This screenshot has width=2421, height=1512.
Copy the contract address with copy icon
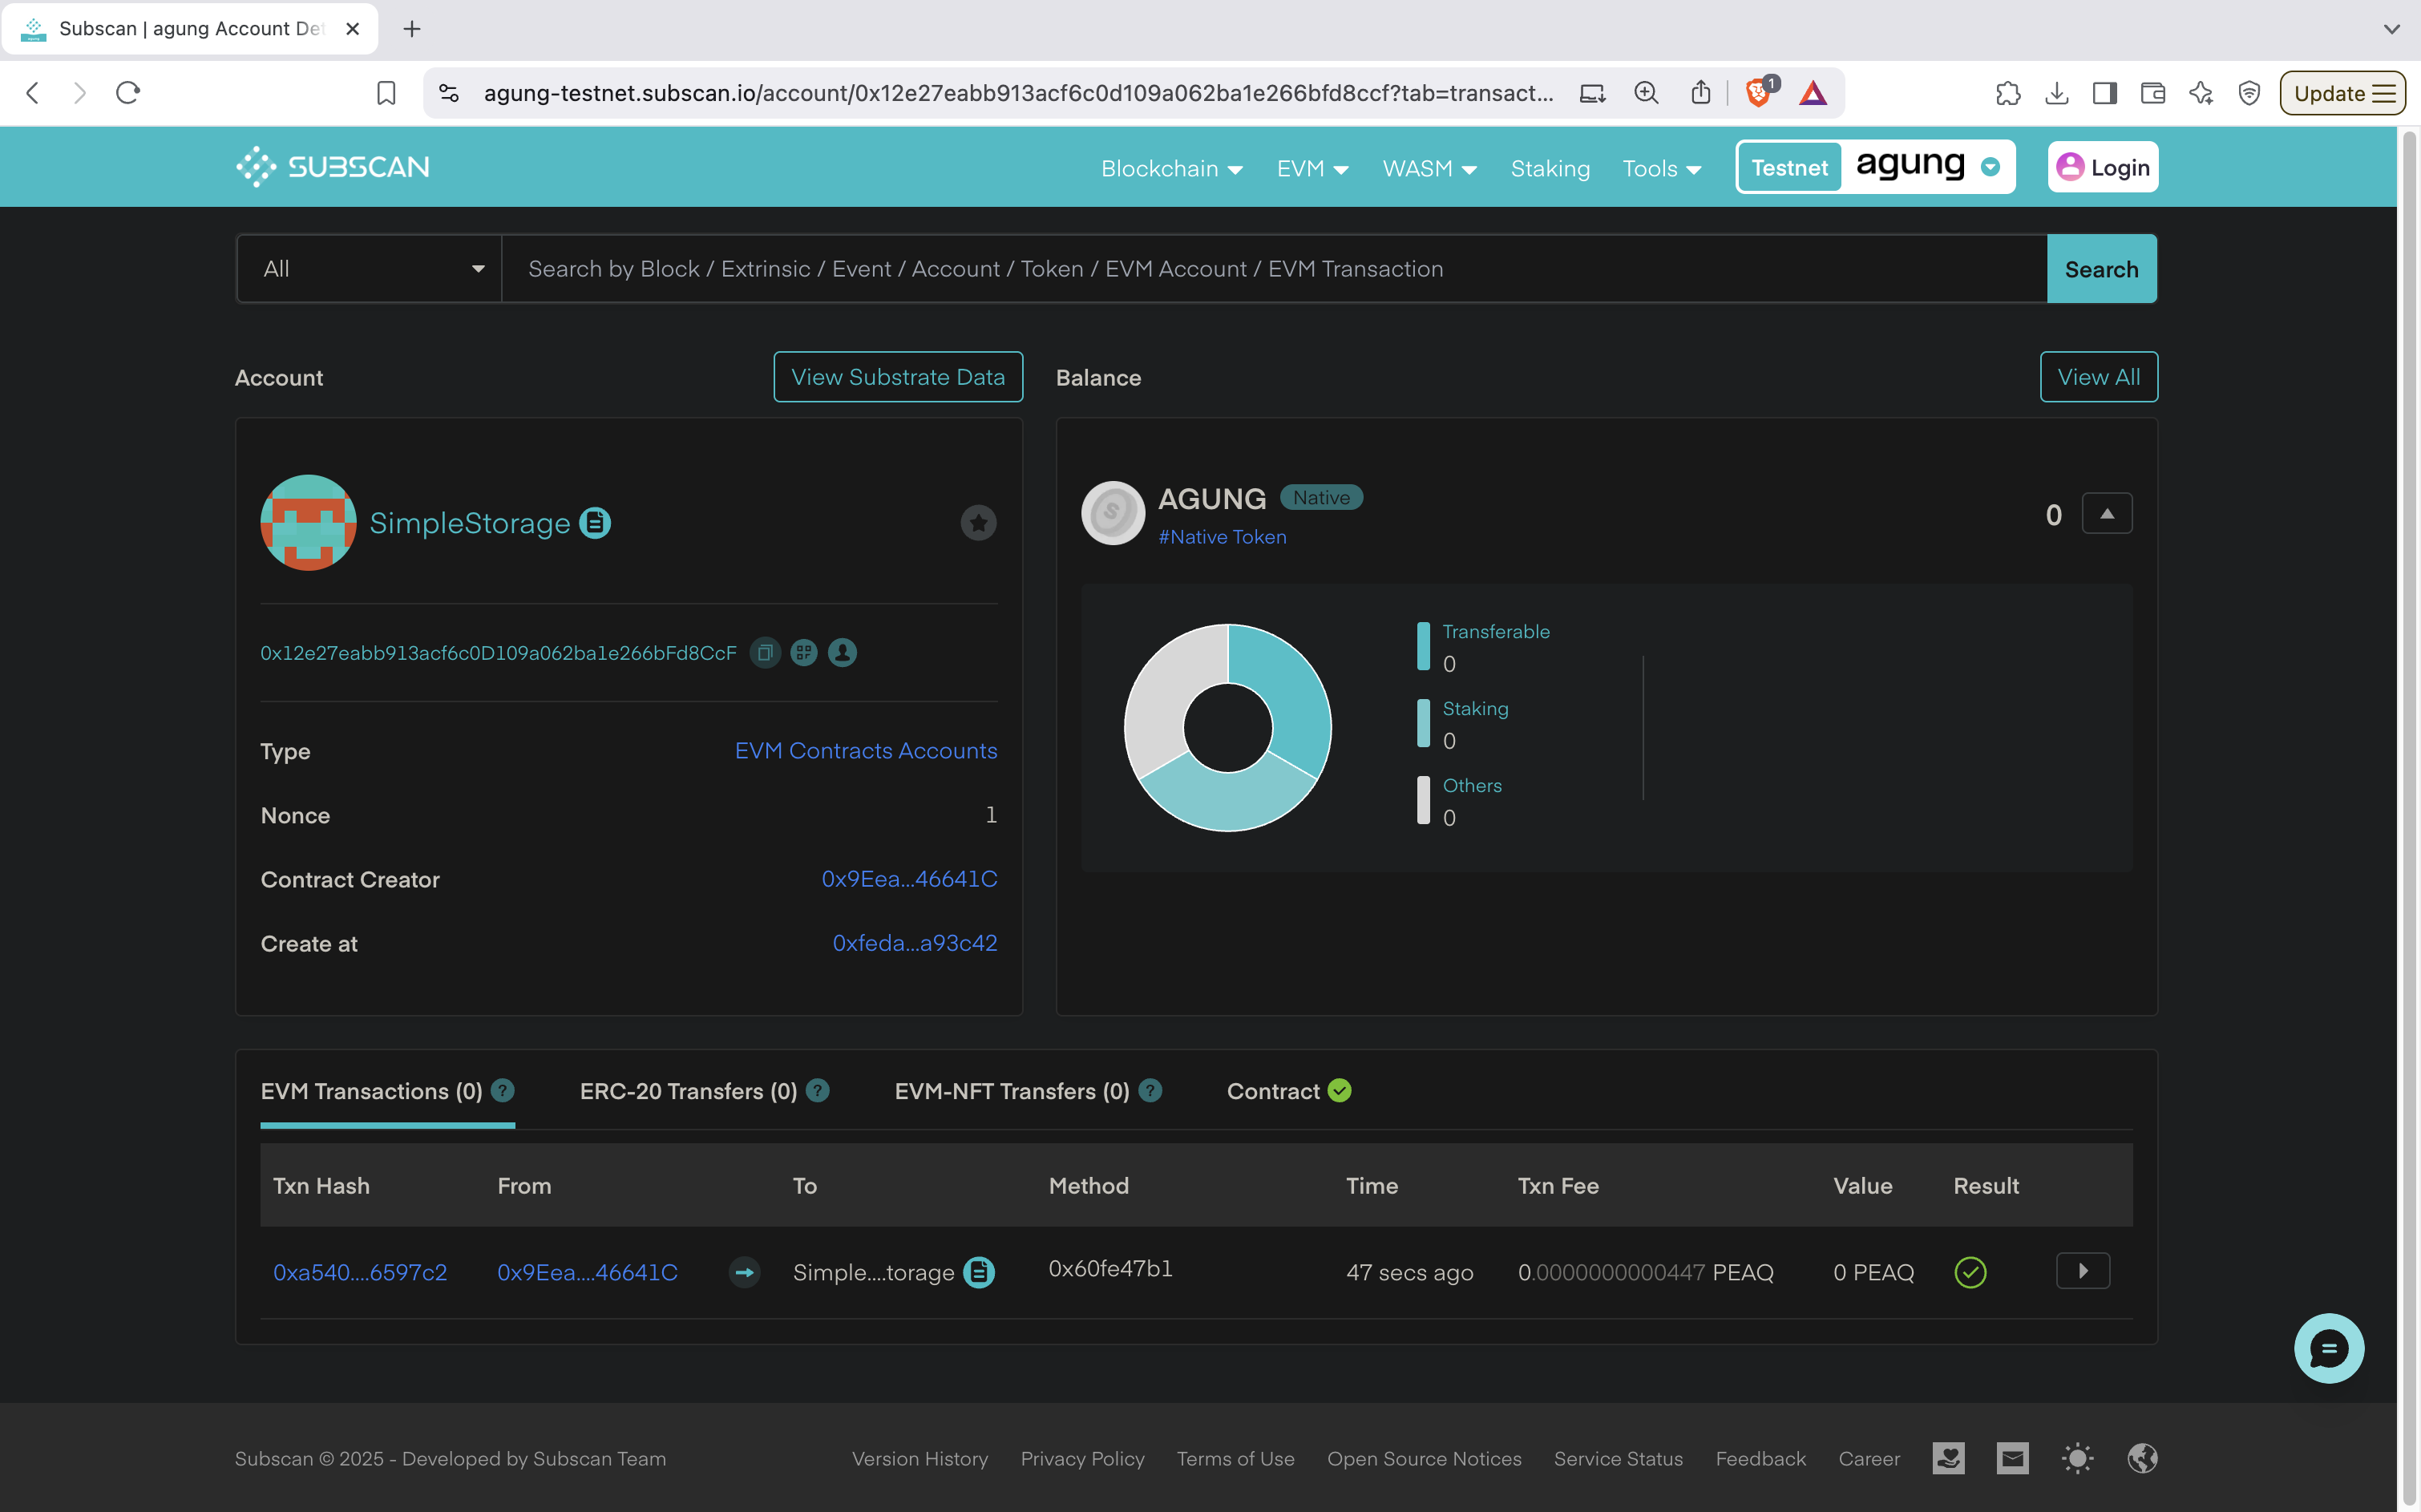pyautogui.click(x=765, y=653)
